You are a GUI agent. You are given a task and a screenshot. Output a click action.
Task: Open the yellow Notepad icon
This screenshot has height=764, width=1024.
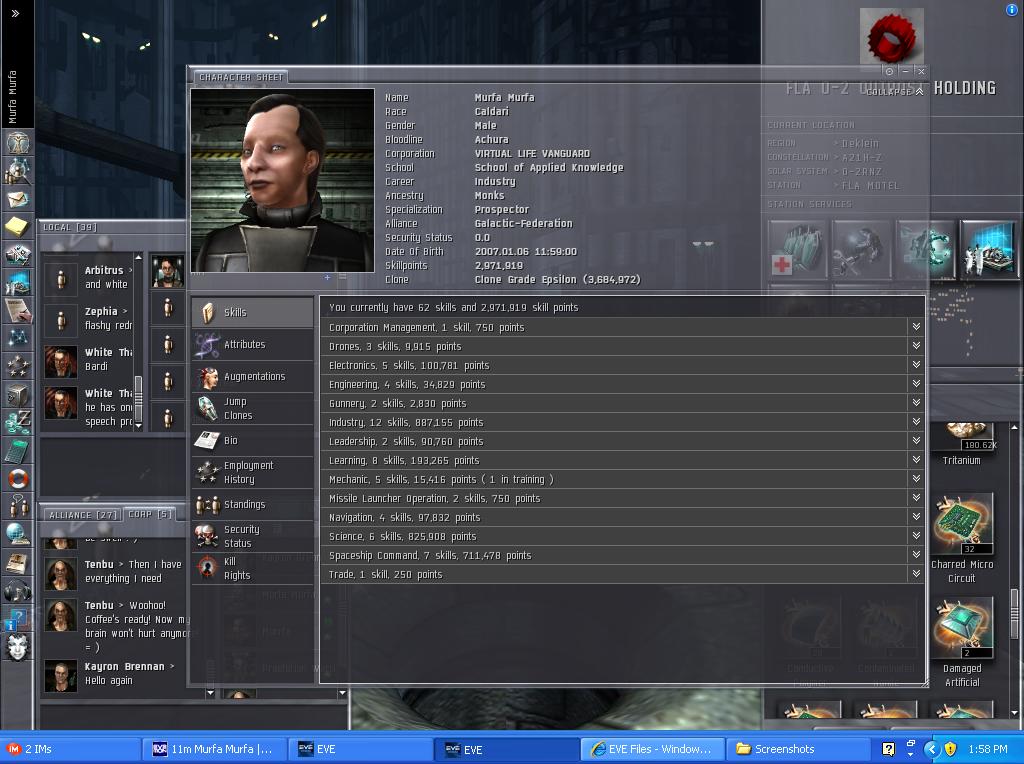click(x=18, y=226)
